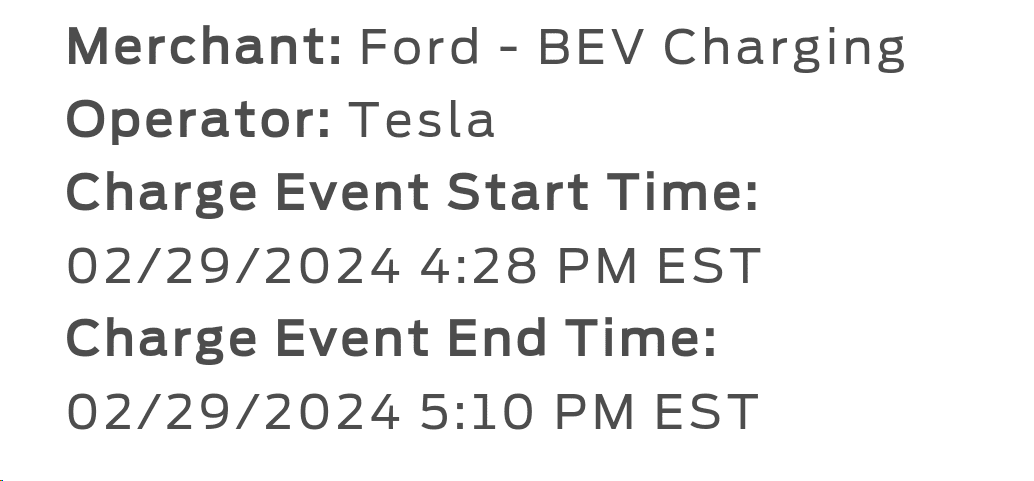1034x481 pixels.
Task: Click the Merchant label
Action: point(204,47)
